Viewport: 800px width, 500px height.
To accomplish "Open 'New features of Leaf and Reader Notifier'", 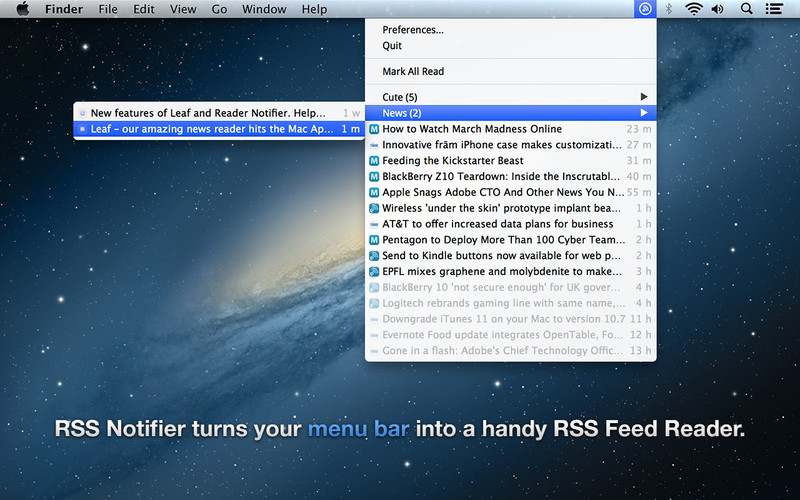I will pos(219,113).
